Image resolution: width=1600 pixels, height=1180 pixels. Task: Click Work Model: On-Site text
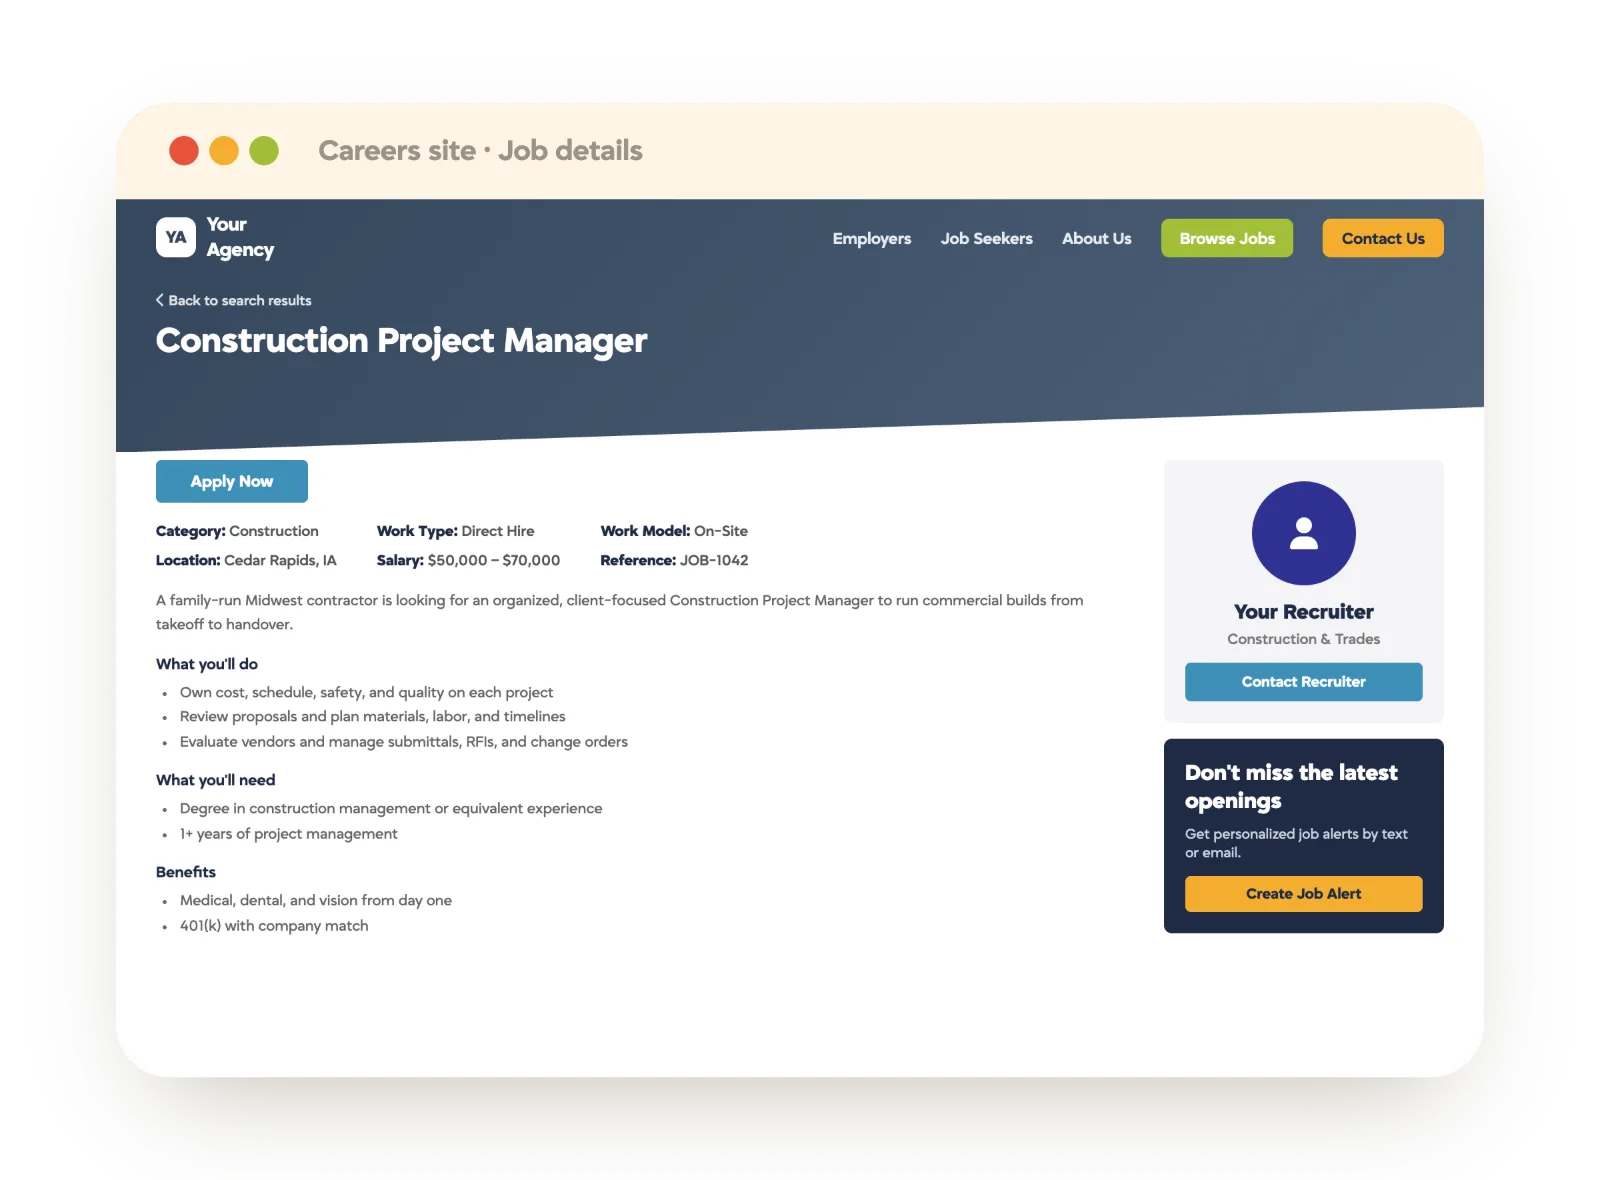click(x=674, y=531)
